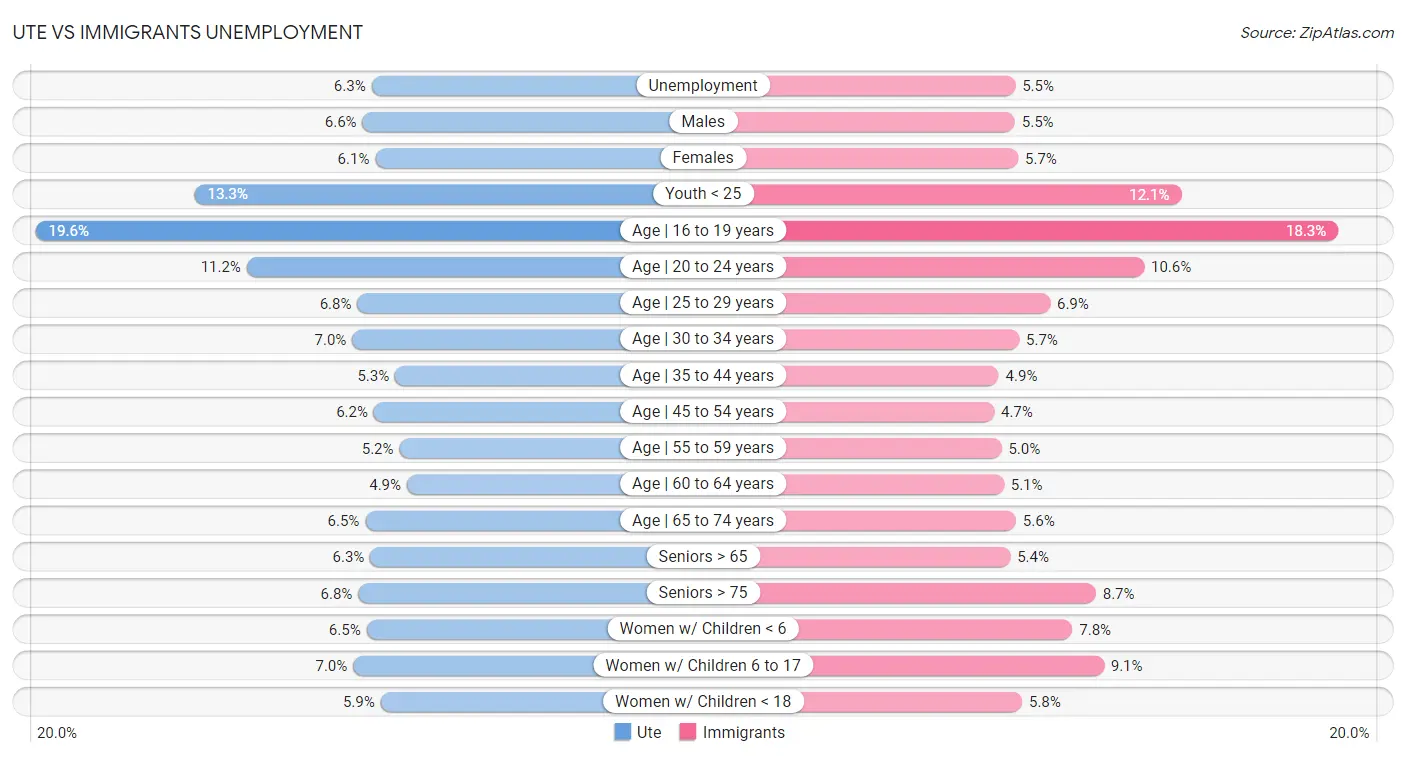Viewport: 1406px width, 757px height.
Task: Click the pink Immigrants legend swatch
Action: point(688,732)
